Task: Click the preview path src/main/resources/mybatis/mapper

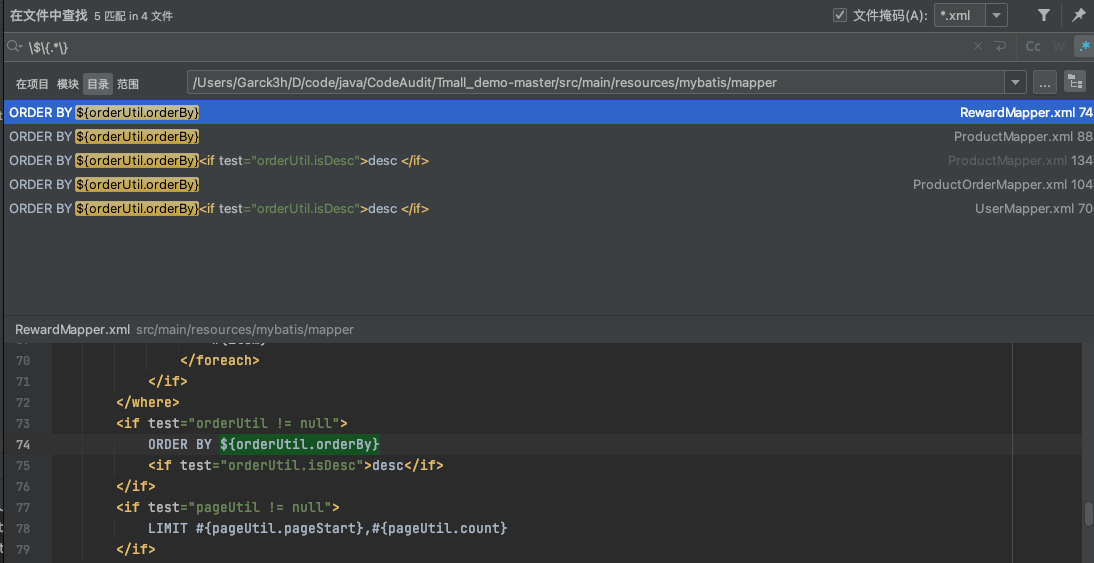Action: click(x=245, y=329)
